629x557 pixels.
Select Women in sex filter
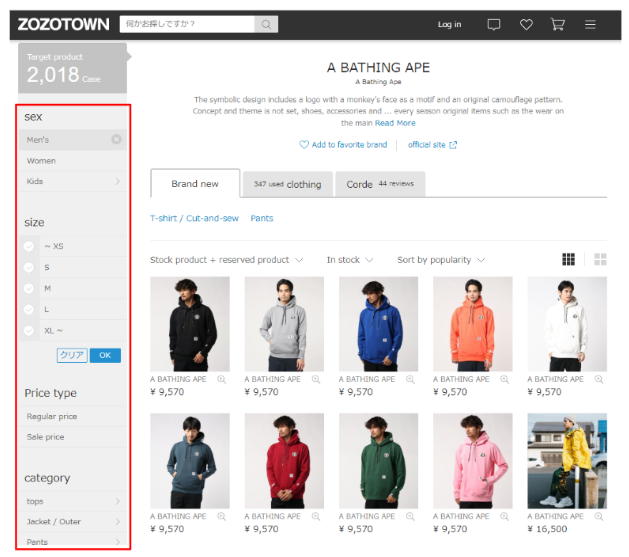(73, 161)
